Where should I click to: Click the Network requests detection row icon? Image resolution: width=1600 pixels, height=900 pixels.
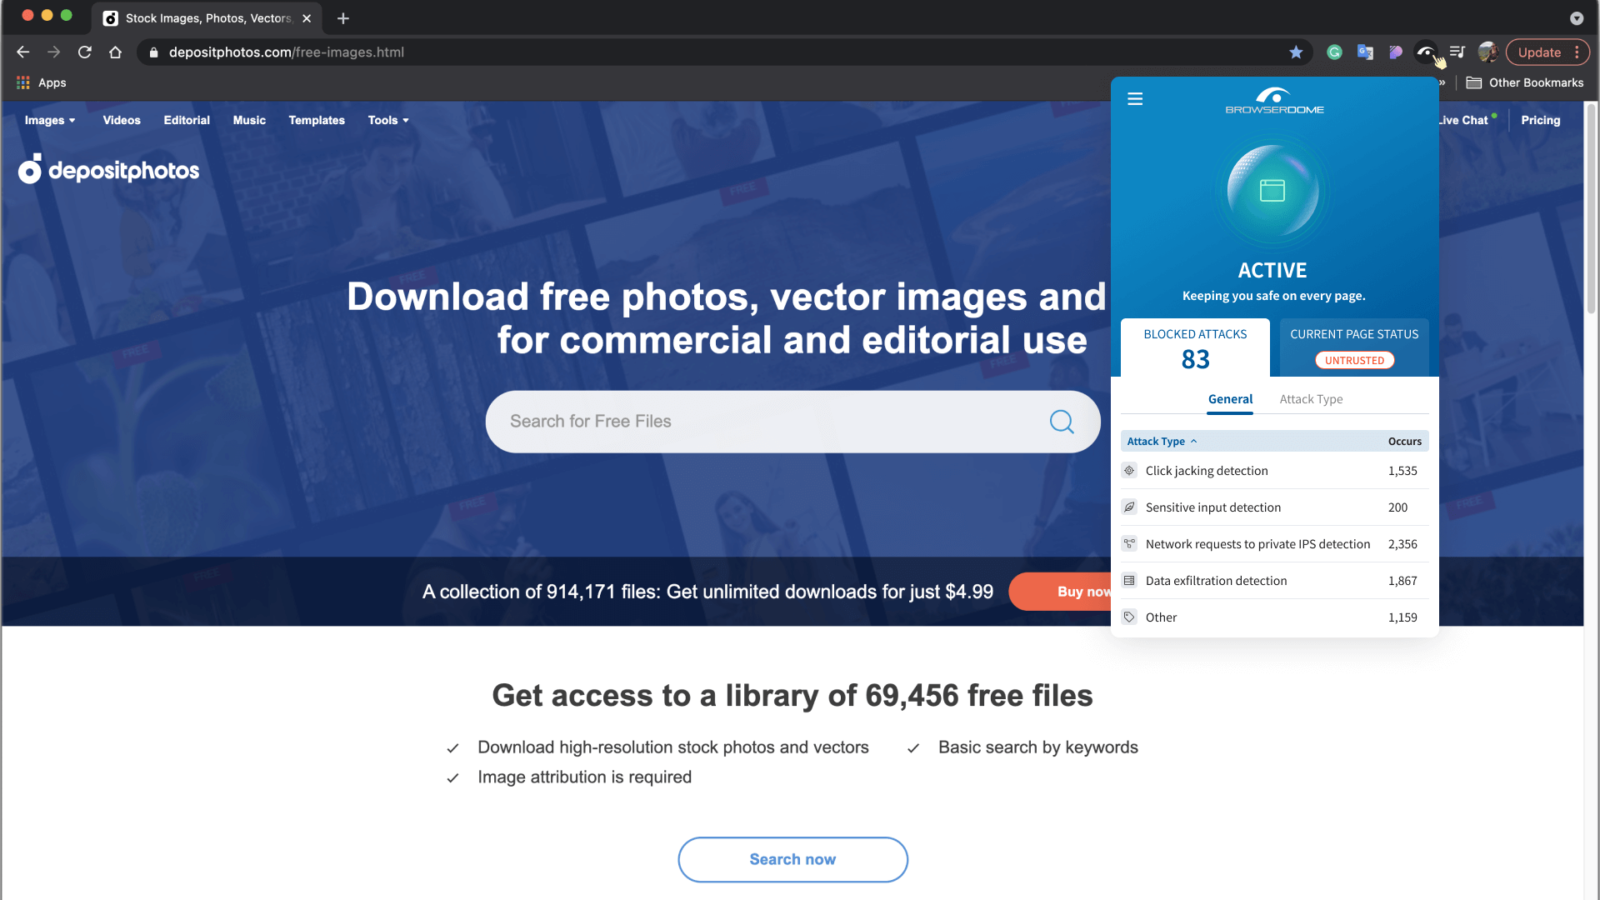[1129, 544]
